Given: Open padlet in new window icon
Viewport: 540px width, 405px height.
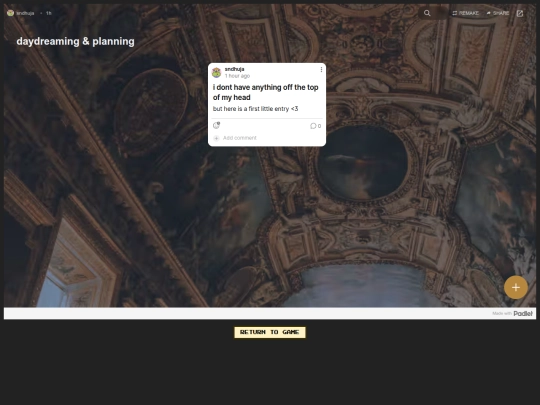Looking at the screenshot, I should 520,13.
